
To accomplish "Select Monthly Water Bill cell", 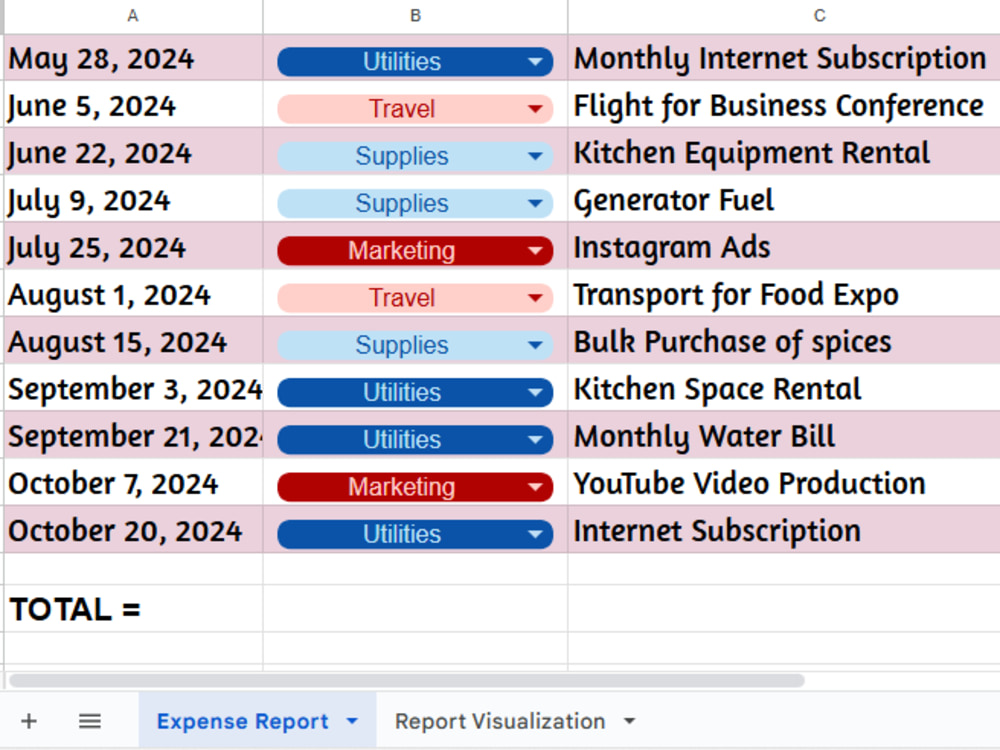I will tap(784, 435).
